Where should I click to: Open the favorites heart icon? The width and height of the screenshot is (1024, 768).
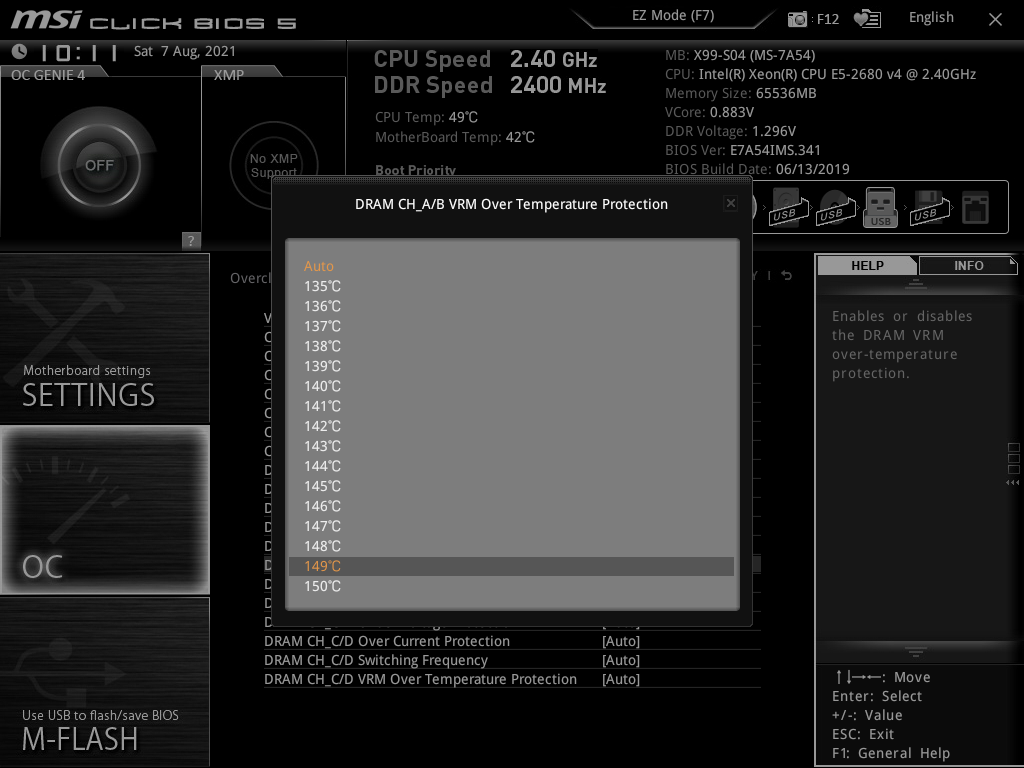pyautogui.click(x=867, y=19)
